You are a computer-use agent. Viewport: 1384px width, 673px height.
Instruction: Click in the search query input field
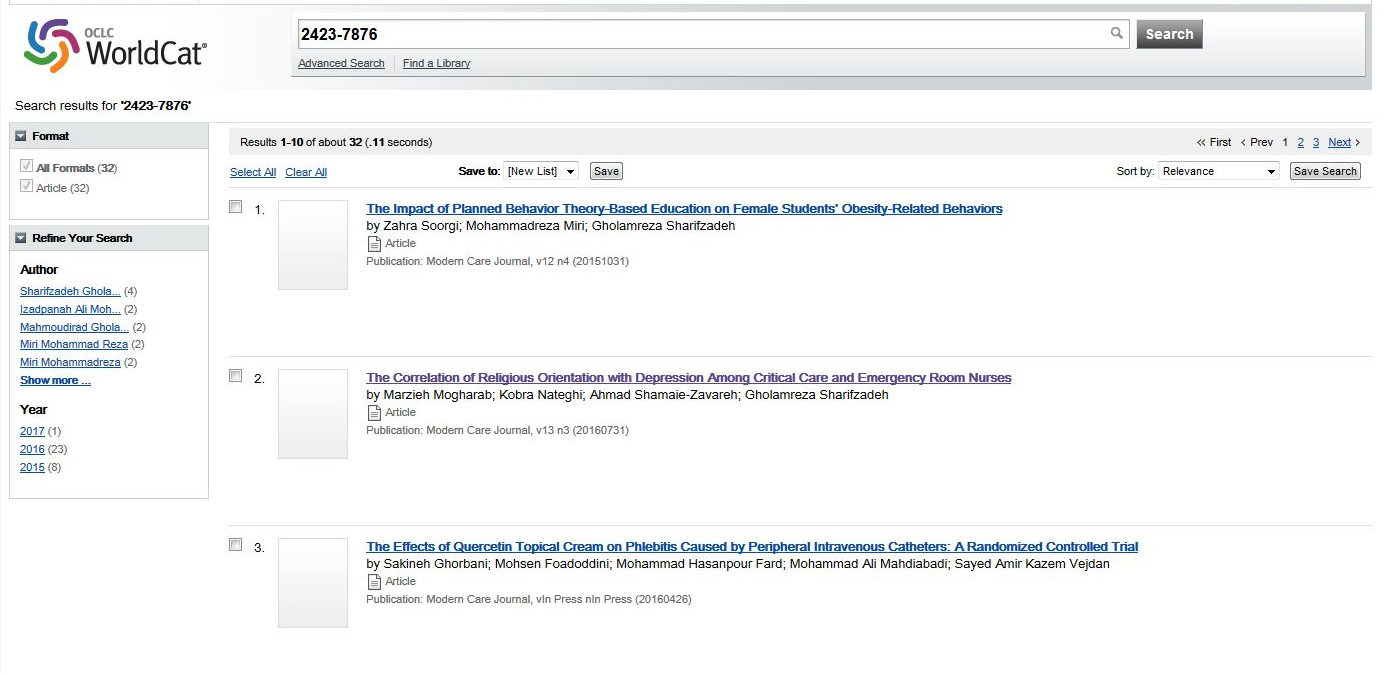[x=700, y=34]
